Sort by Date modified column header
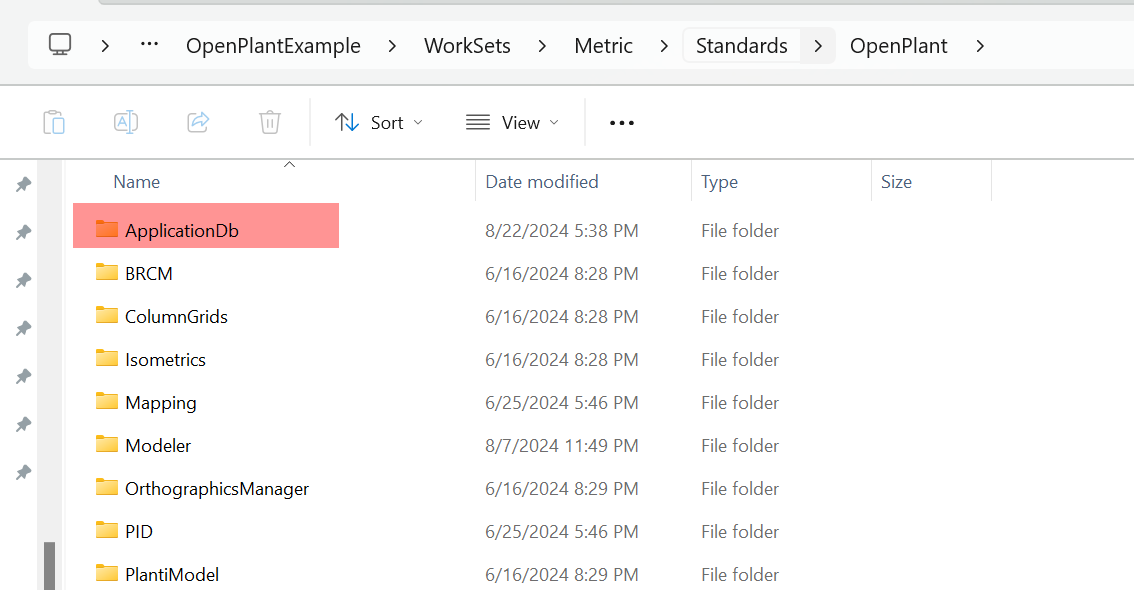Viewport: 1134px width, 590px height. point(542,182)
